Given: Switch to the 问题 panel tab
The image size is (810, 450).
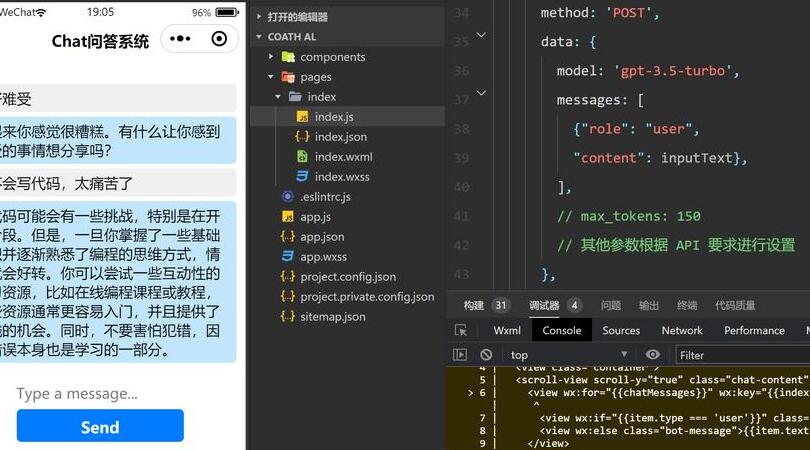Looking at the screenshot, I should (611, 305).
